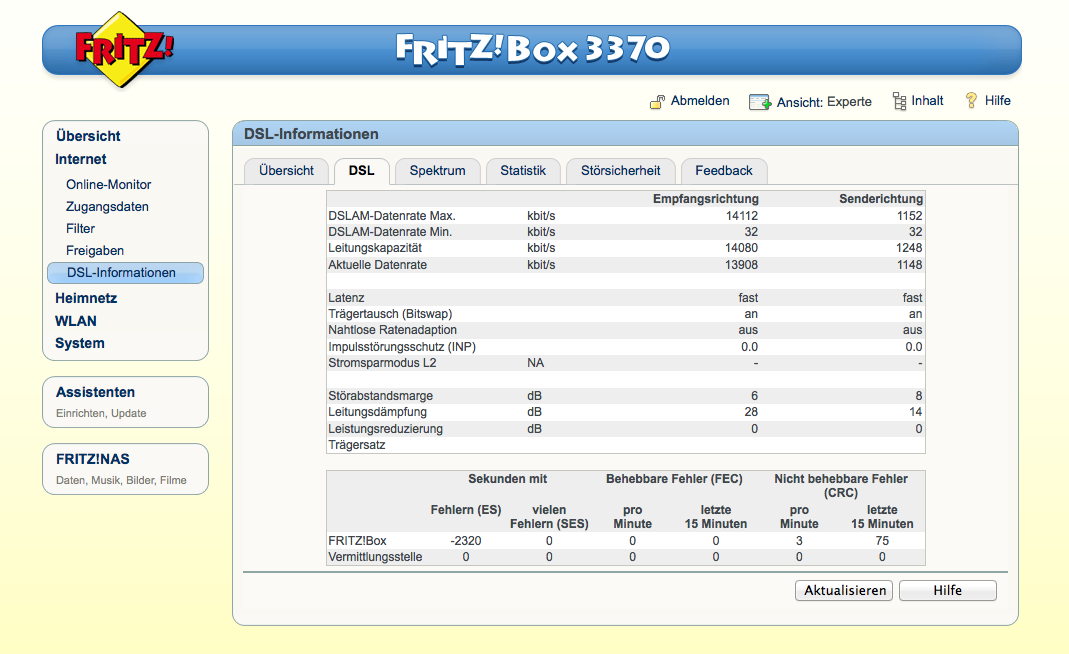Click the Vermittlungsstelle row label

tap(375, 557)
